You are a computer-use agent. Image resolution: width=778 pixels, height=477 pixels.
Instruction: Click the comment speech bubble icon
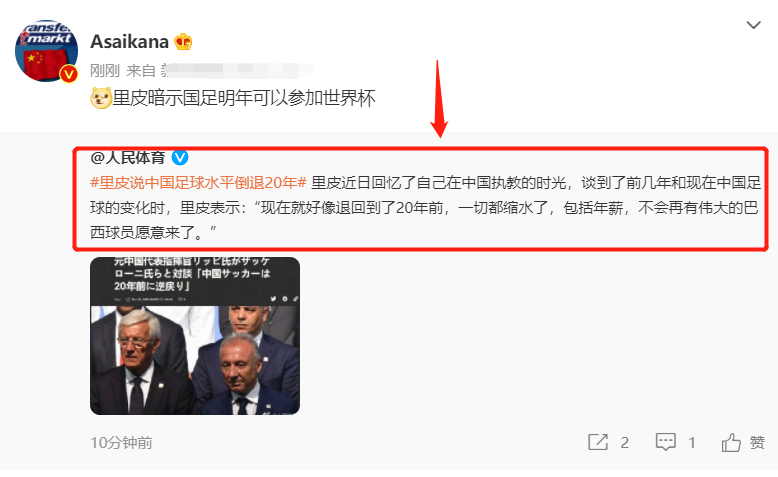665,442
